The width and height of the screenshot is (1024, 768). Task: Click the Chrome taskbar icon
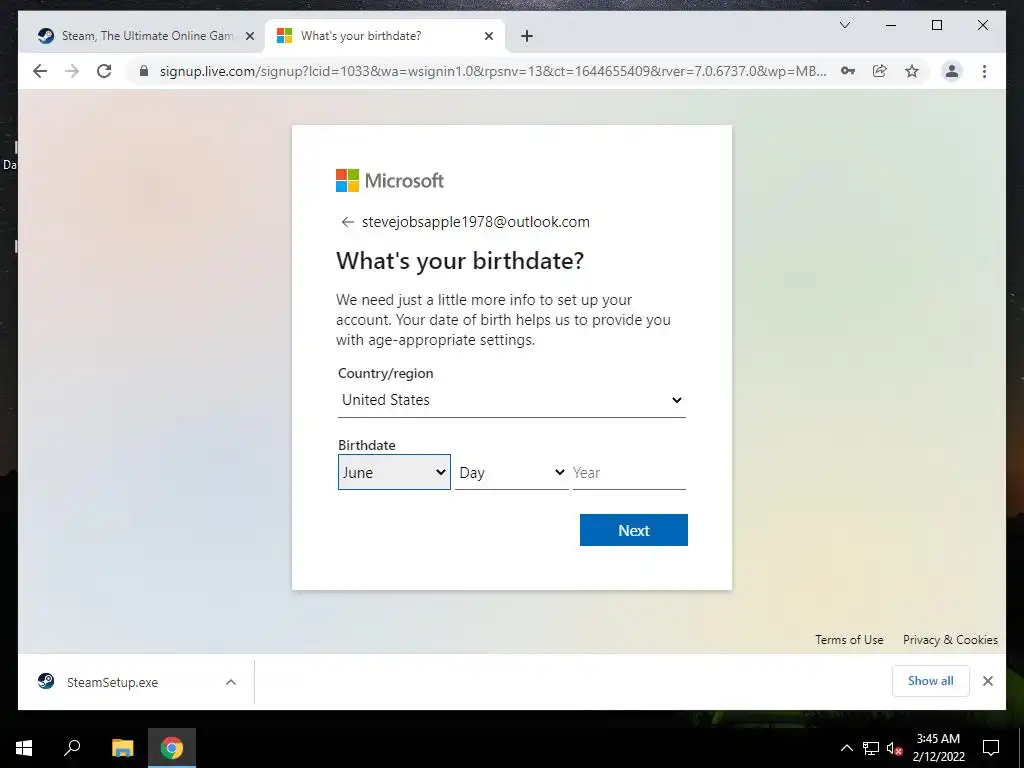point(172,748)
